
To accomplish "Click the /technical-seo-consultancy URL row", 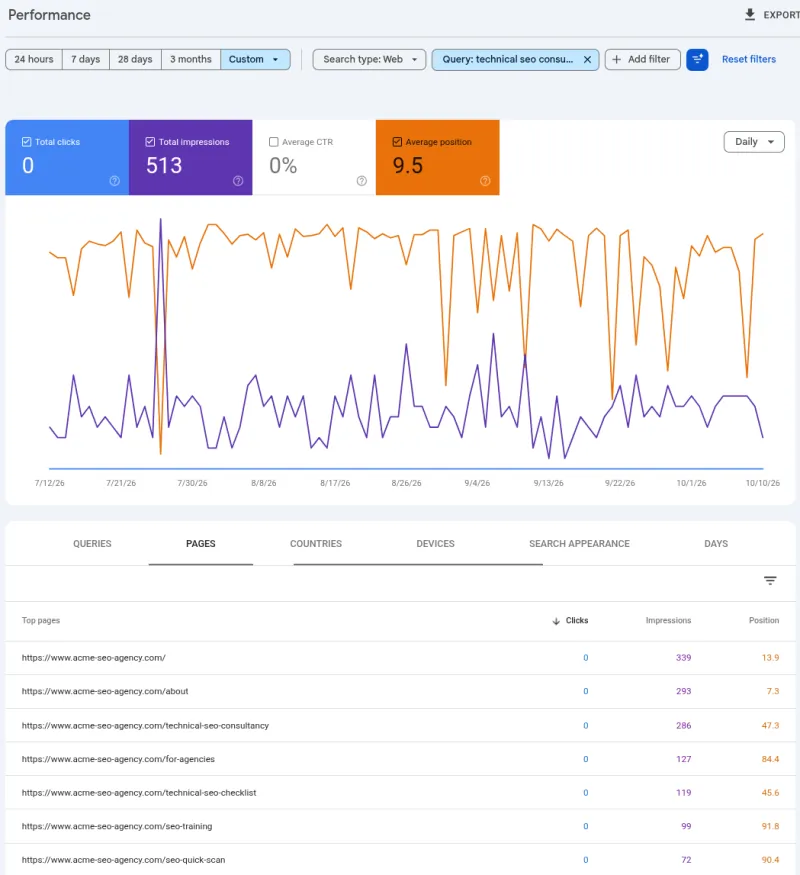I will (x=400, y=725).
